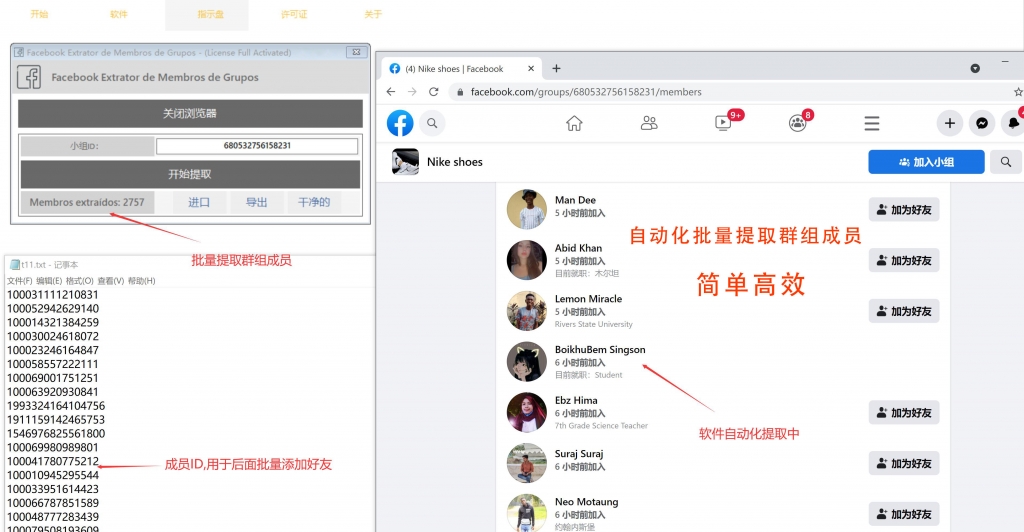This screenshot has height=532, width=1024.
Task: Open the 许可证 tab at top
Action: 294,14
